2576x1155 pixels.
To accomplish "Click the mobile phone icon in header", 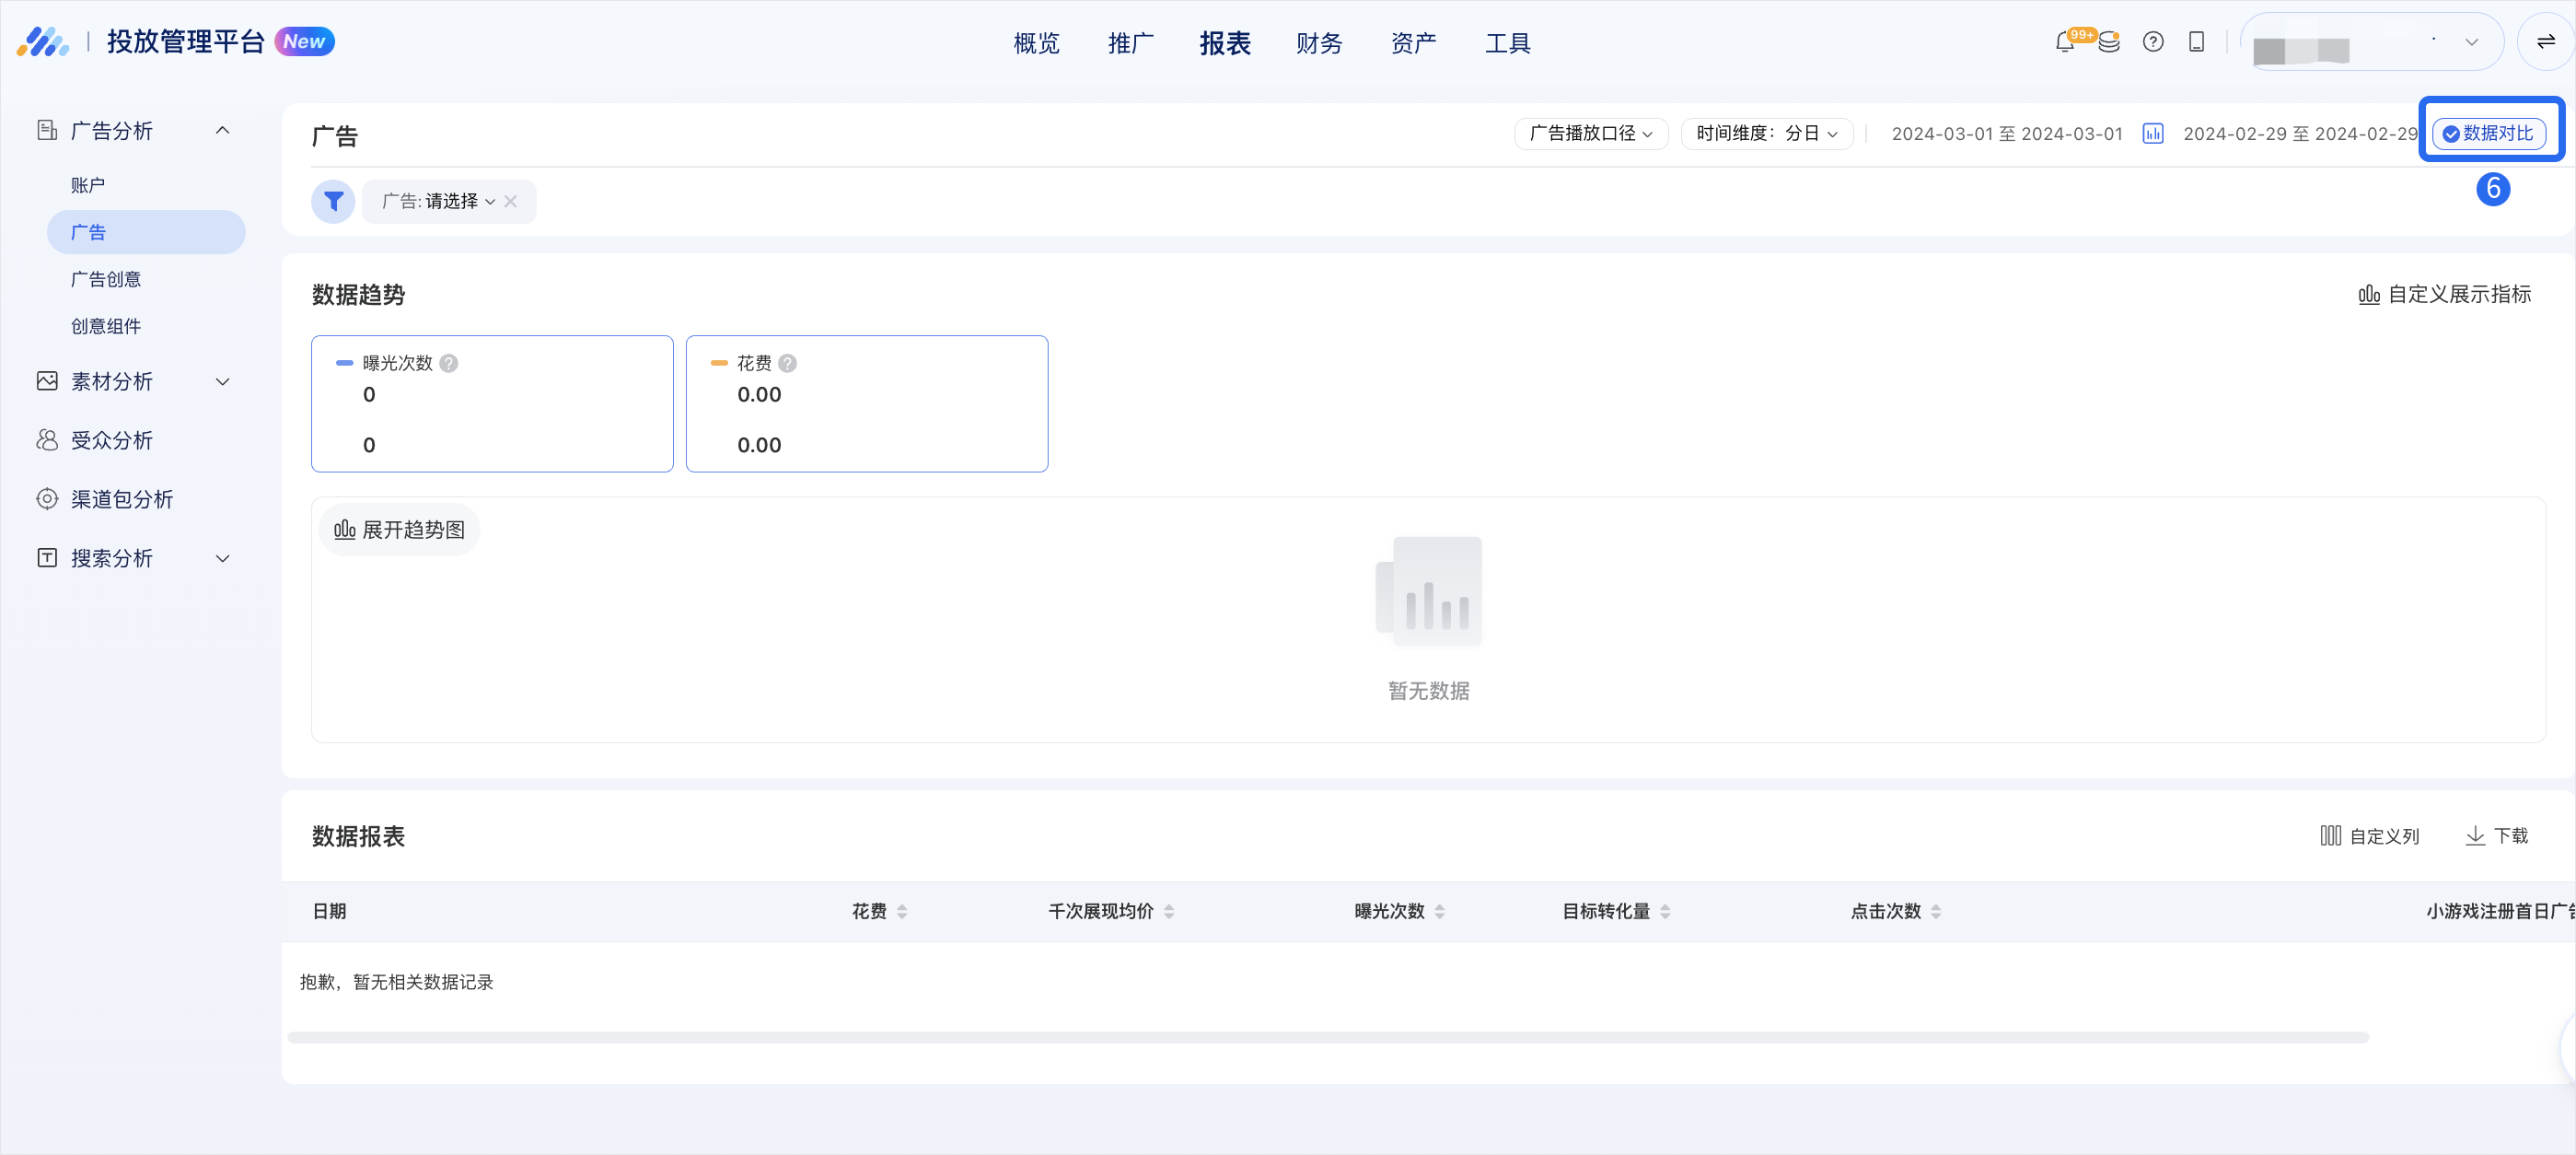I will pyautogui.click(x=2197, y=42).
